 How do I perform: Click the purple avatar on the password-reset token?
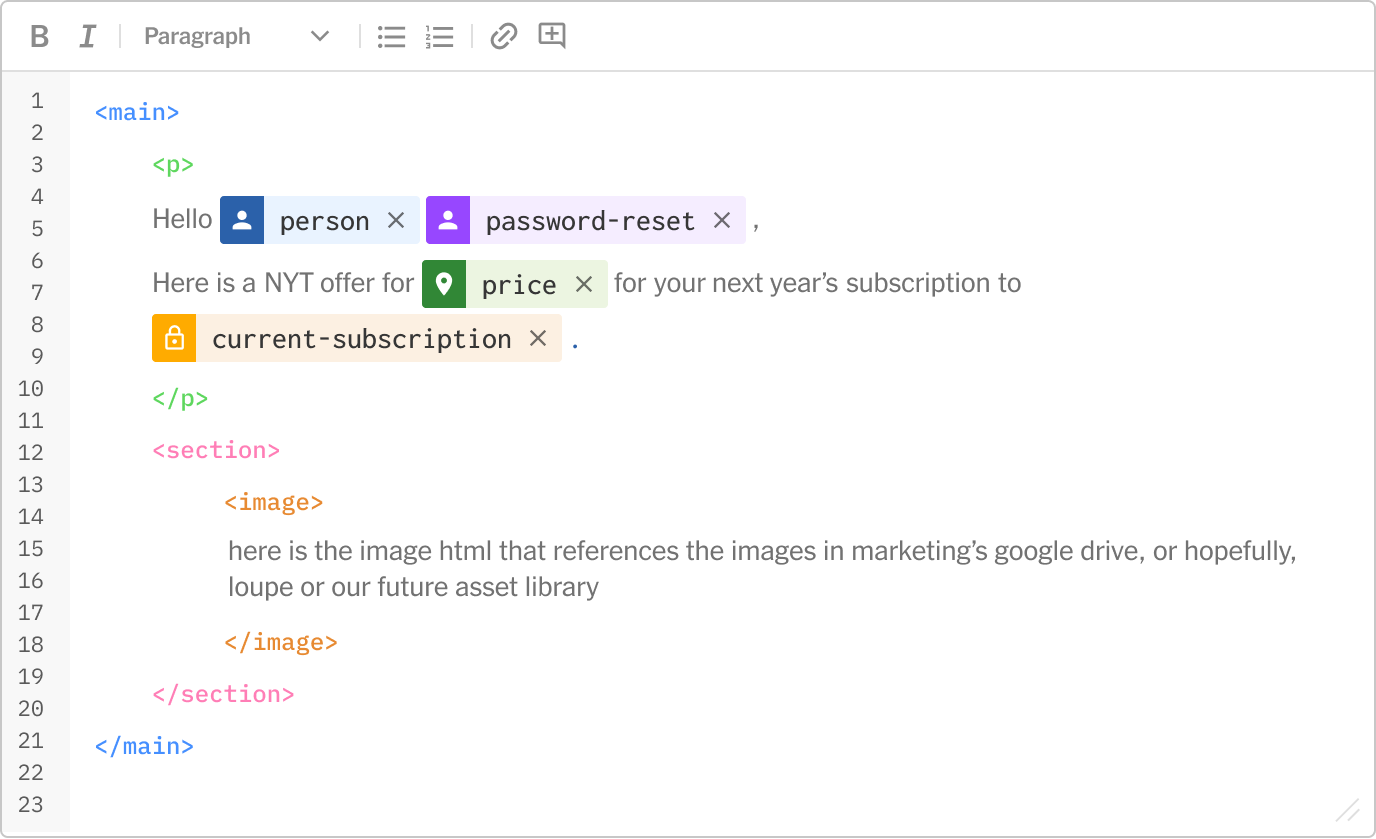[x=447, y=220]
